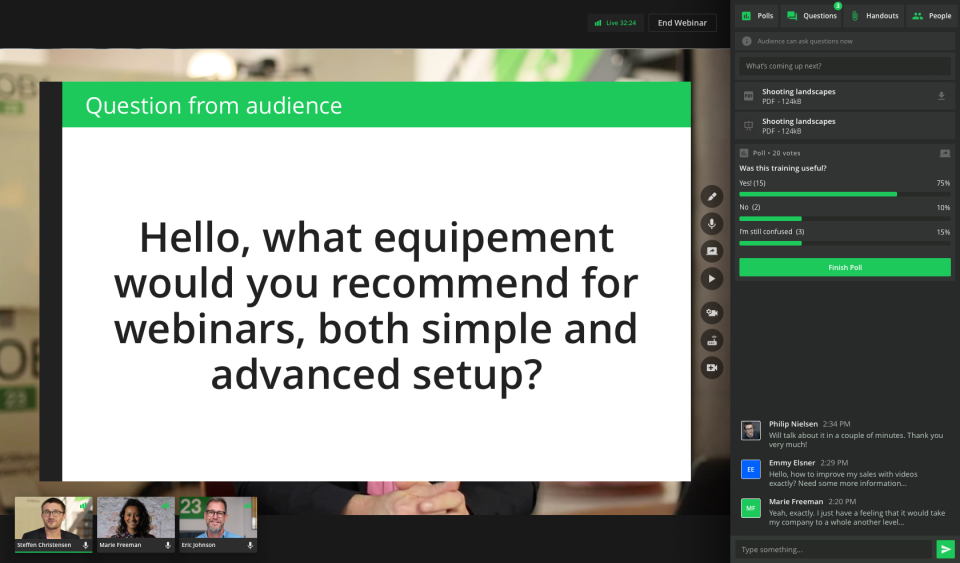Open the Questions tab

click(x=811, y=16)
